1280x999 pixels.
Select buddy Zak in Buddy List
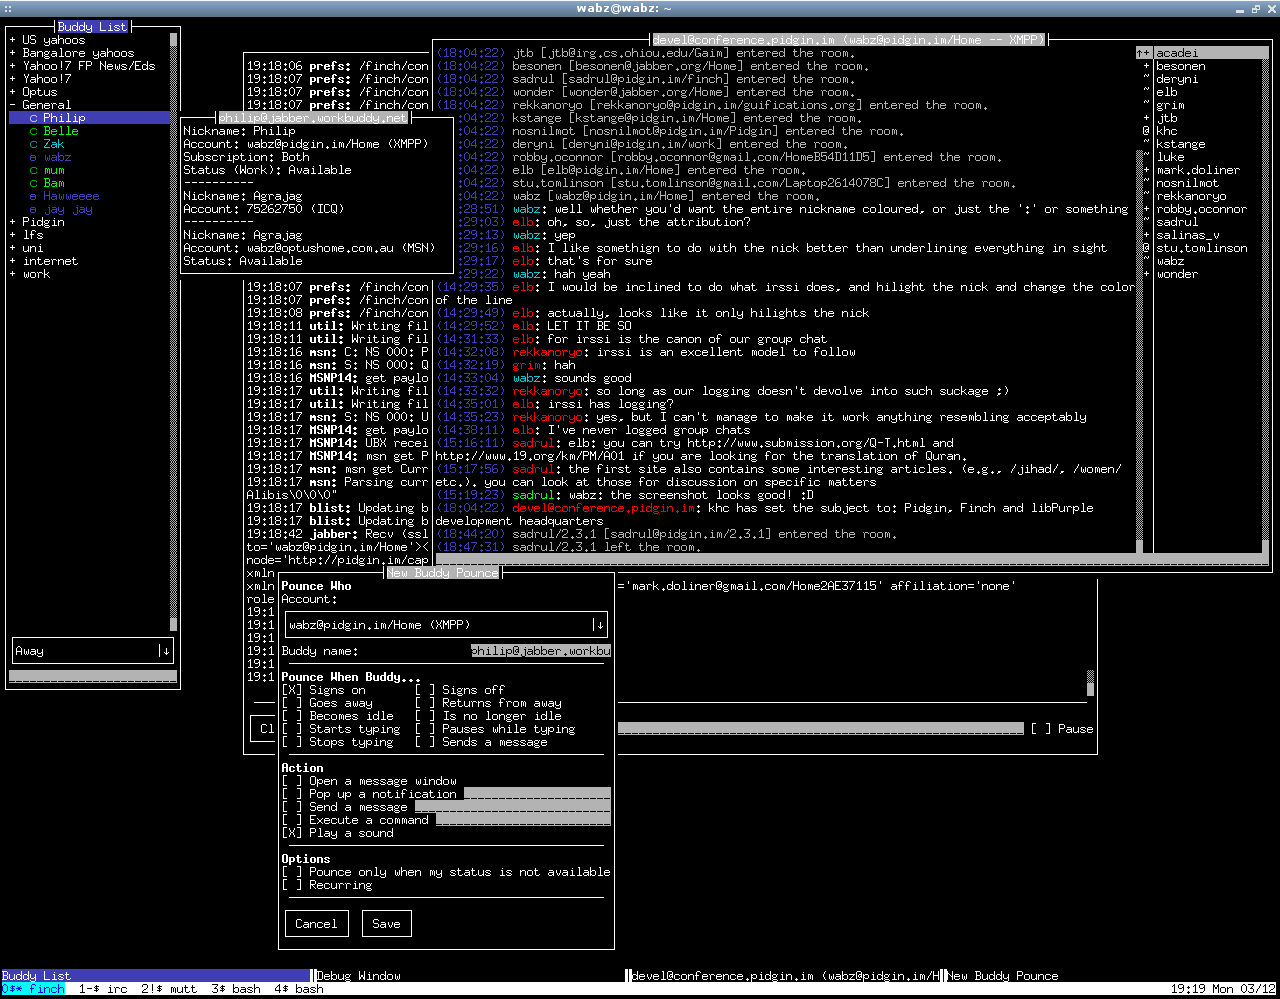[53, 144]
